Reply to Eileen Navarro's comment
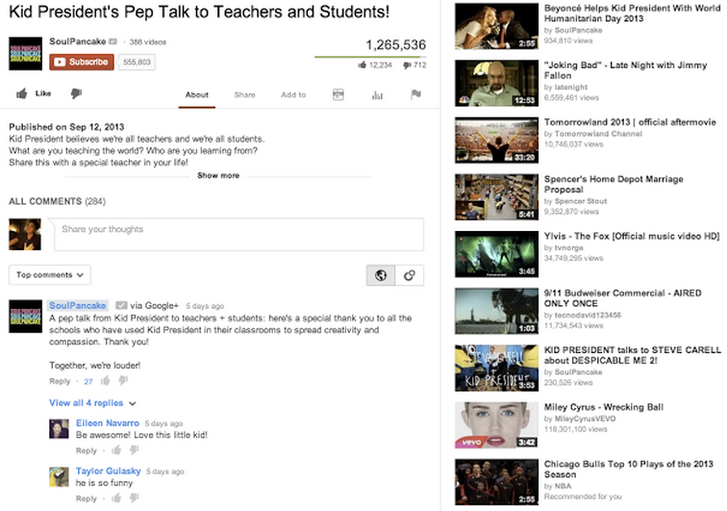Viewport: 727px width, 511px height. (87, 451)
